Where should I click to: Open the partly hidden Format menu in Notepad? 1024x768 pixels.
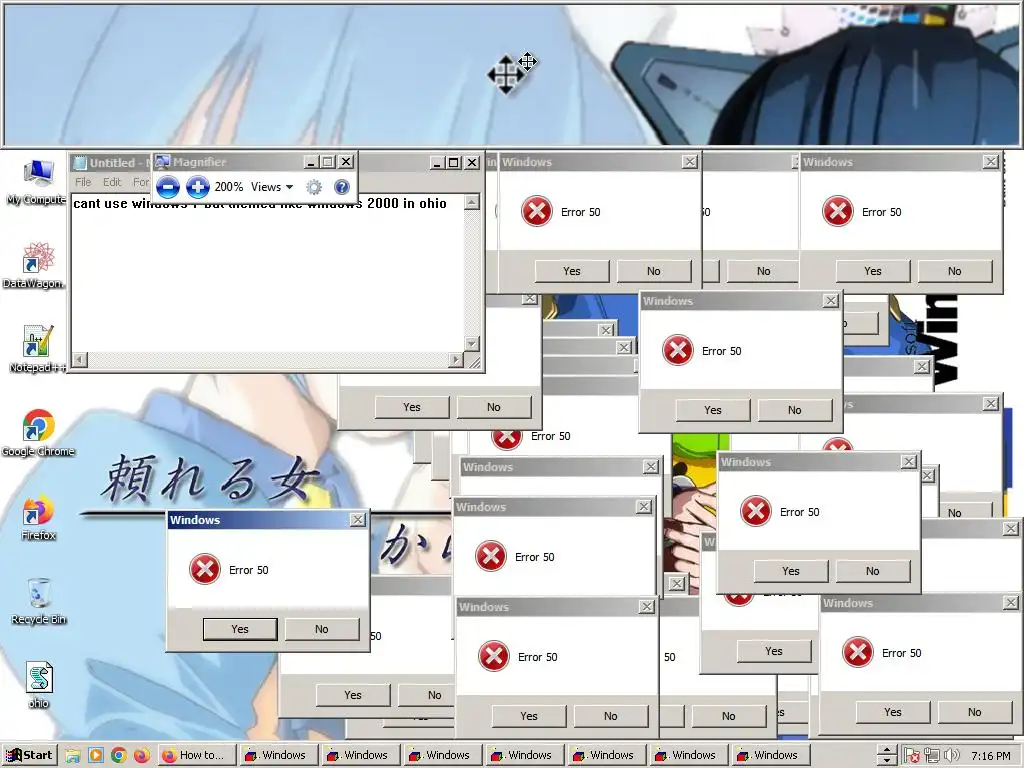[x=141, y=182]
